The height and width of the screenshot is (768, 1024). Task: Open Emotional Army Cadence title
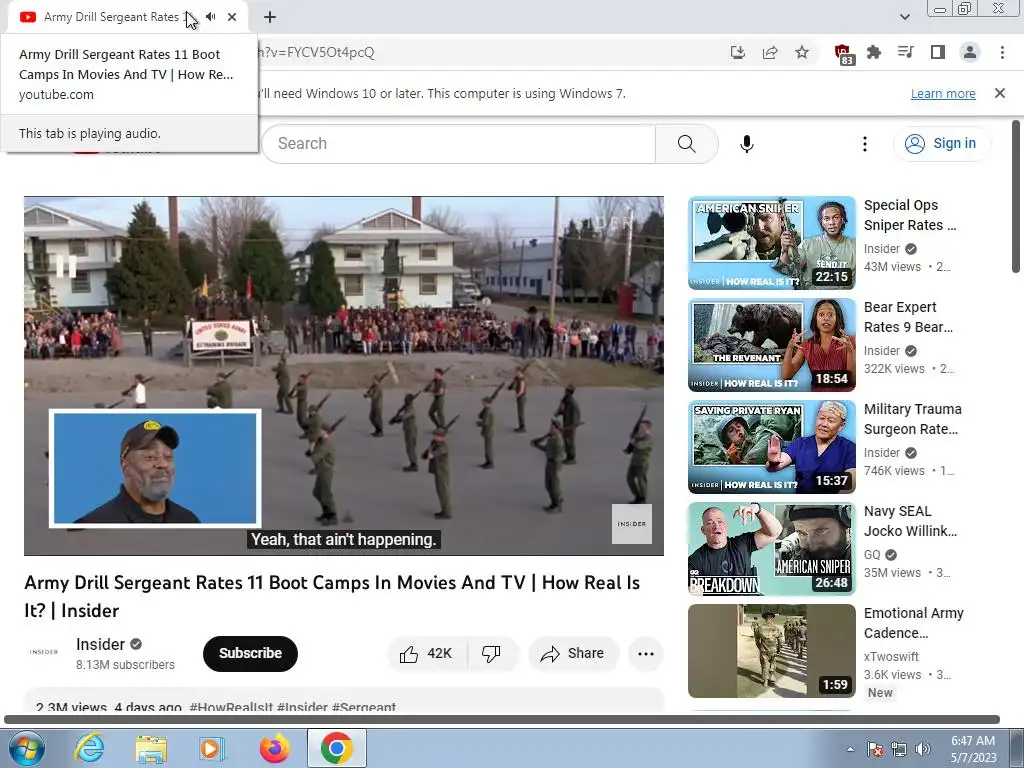pos(914,622)
